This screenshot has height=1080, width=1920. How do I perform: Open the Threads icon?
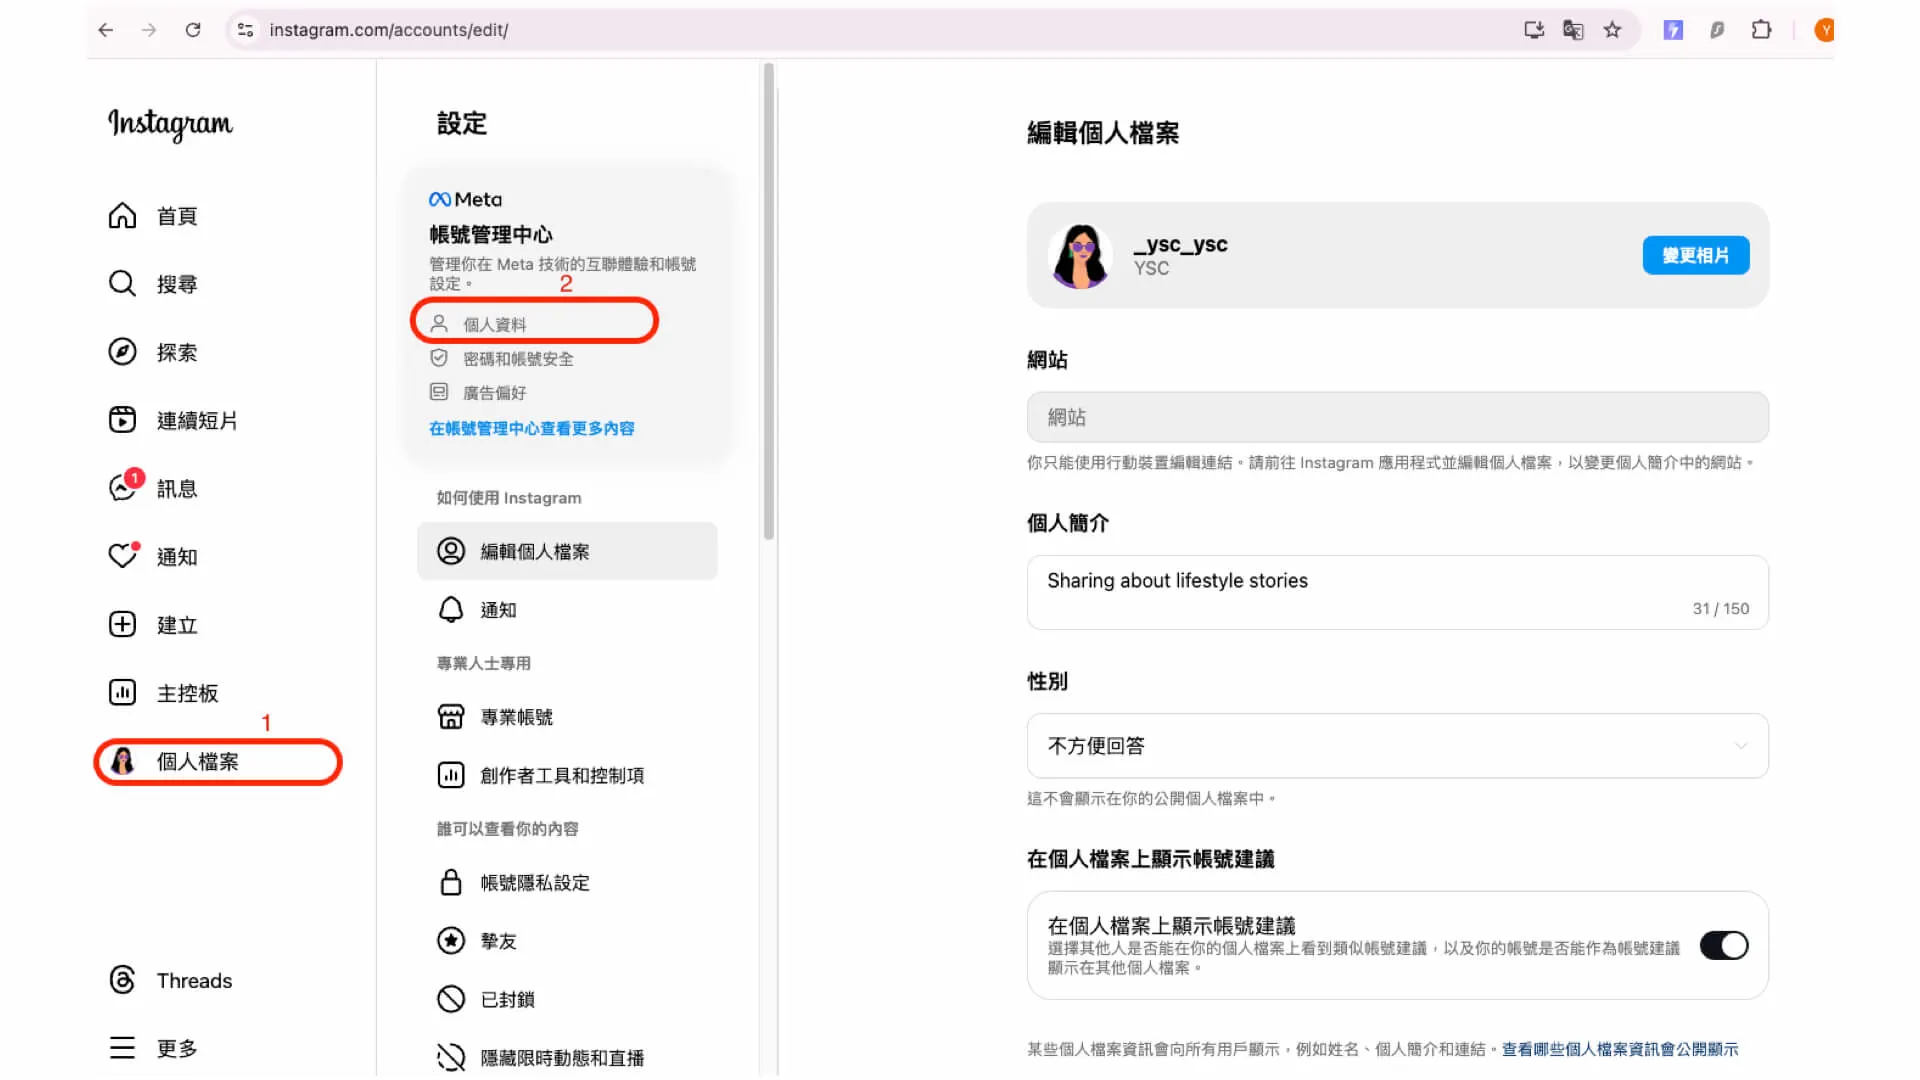[122, 980]
